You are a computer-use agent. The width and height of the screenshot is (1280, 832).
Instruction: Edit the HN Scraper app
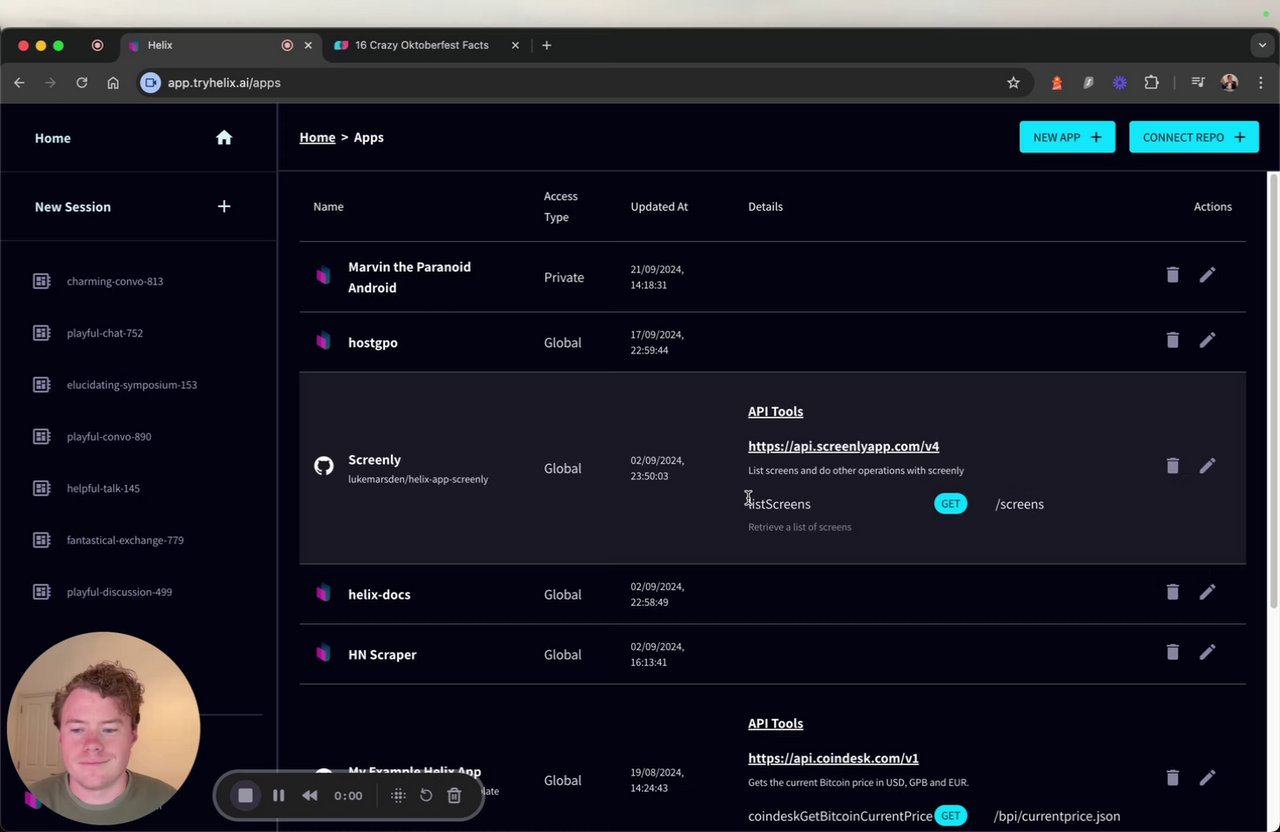(1207, 652)
